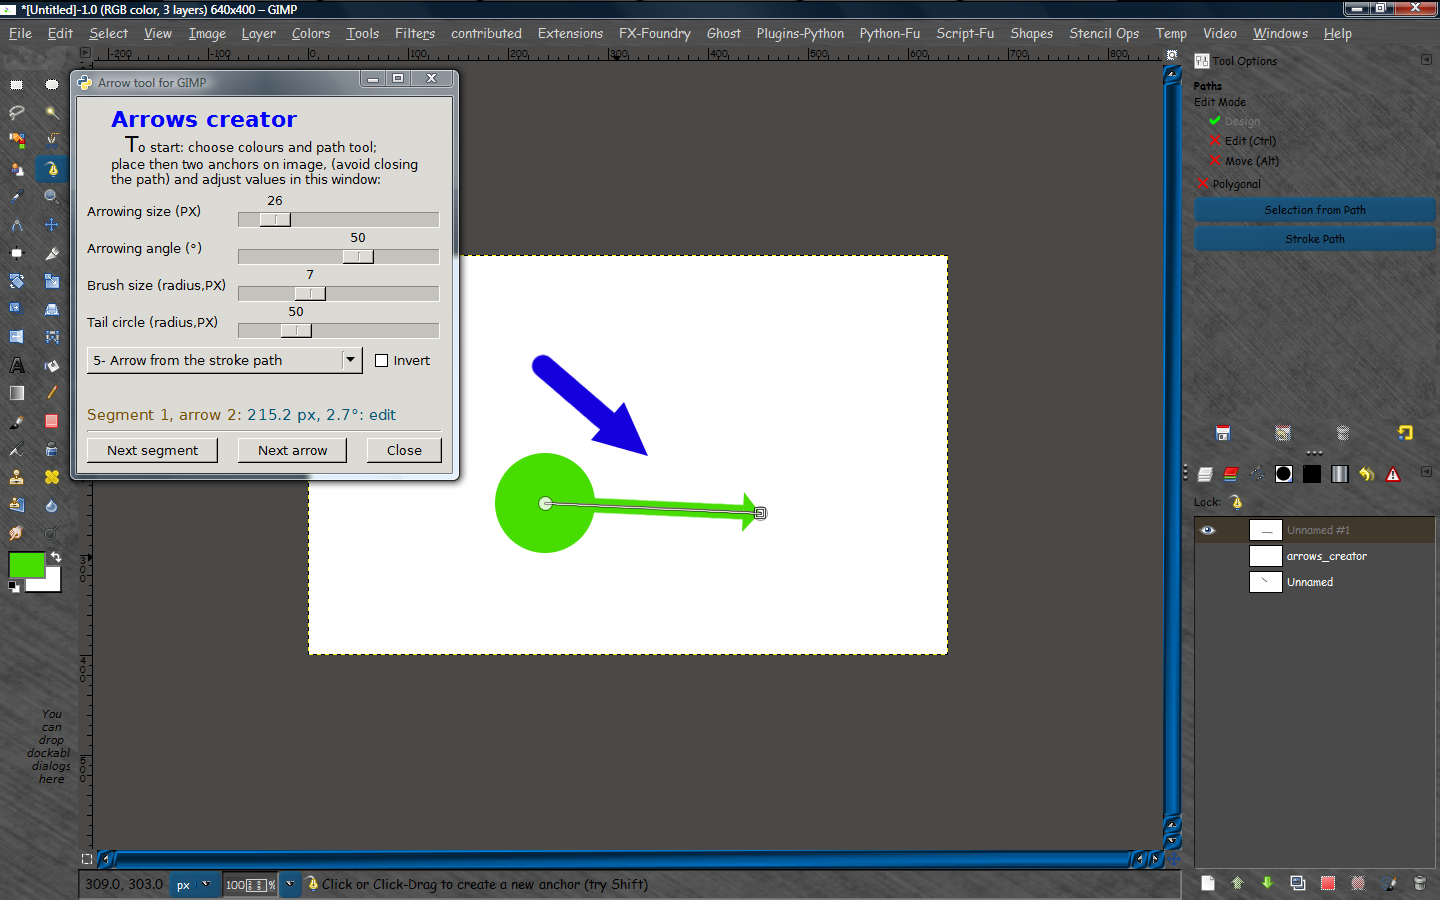
Task: Delete layer trash icon at panel bottom
Action: 1419,883
